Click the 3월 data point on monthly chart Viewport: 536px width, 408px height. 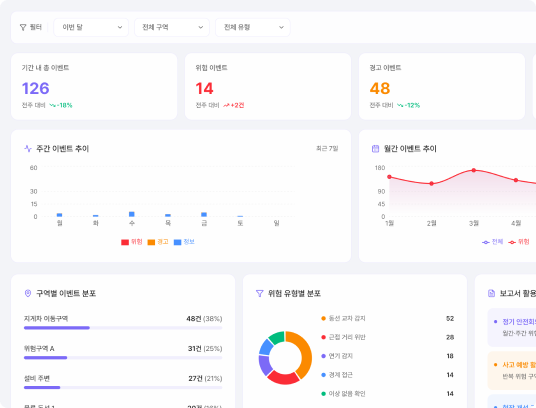(x=473, y=170)
